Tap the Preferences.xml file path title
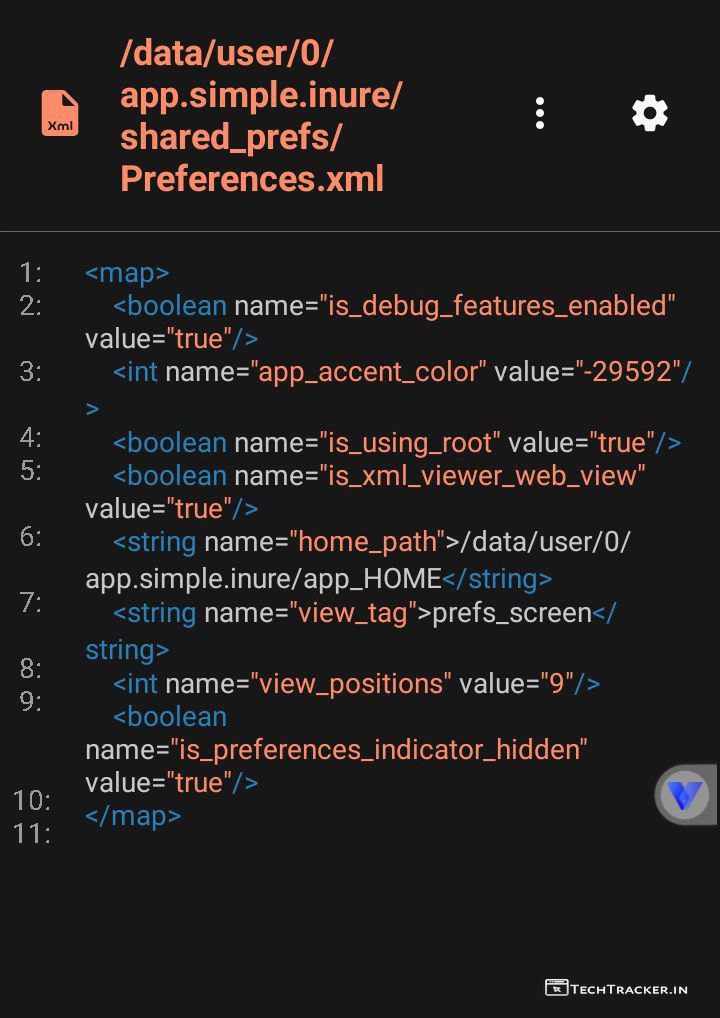720x1018 pixels. click(261, 115)
